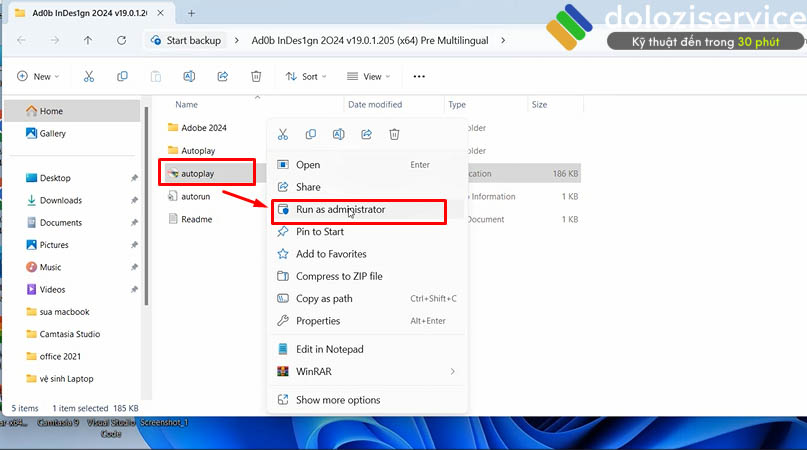The width and height of the screenshot is (807, 450).
Task: Click the navigation pane scrollbar
Action: pyautogui.click(x=146, y=206)
